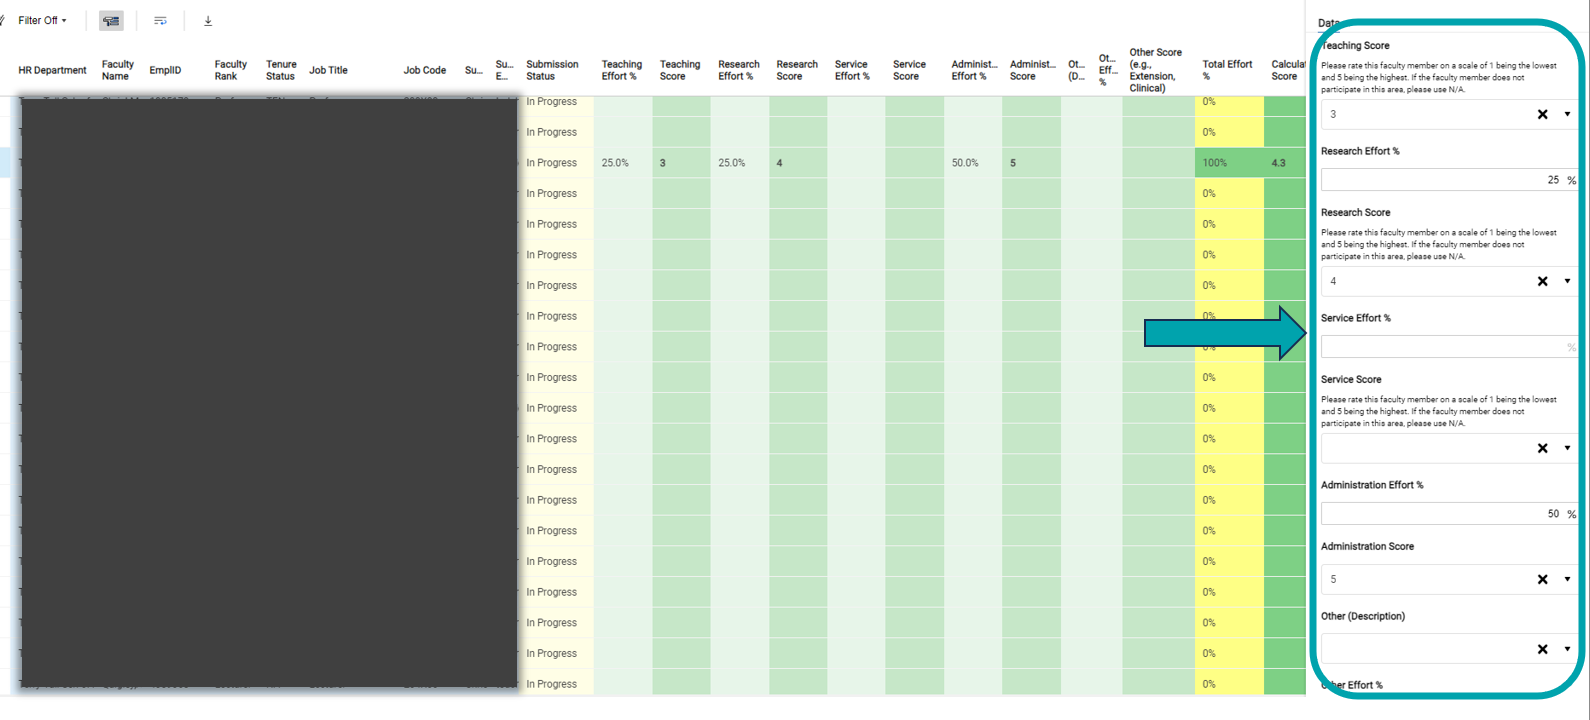The height and width of the screenshot is (720, 1590).
Task: Toggle the highlighted format panel icon
Action: point(111,20)
